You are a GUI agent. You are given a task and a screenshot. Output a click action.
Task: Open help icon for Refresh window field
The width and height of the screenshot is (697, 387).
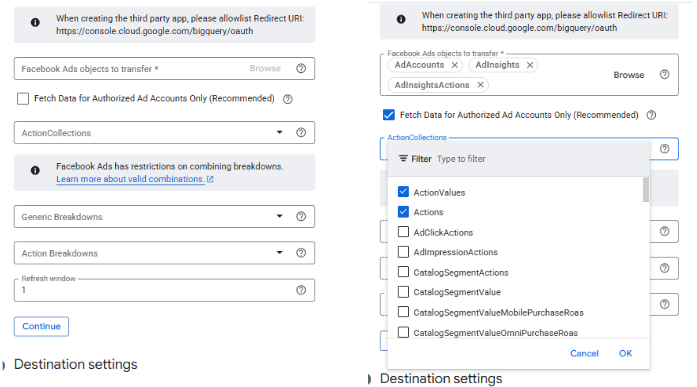coord(301,290)
